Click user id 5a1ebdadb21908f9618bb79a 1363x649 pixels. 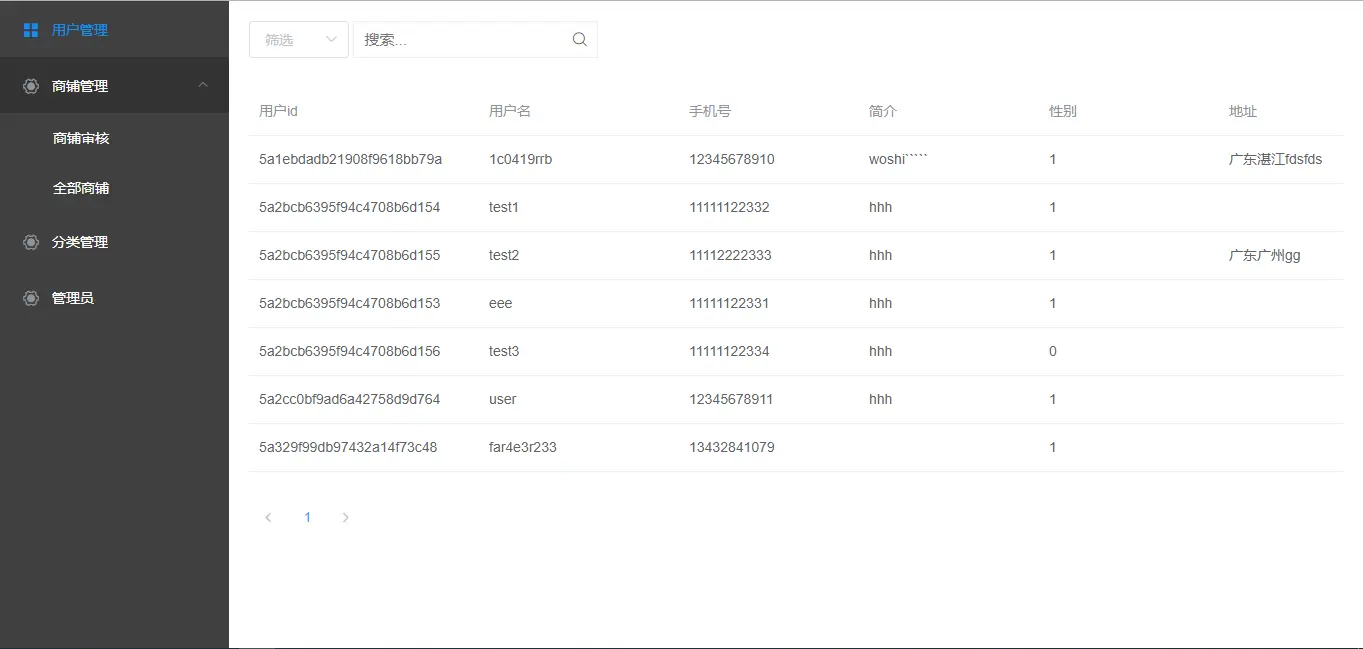coord(350,159)
